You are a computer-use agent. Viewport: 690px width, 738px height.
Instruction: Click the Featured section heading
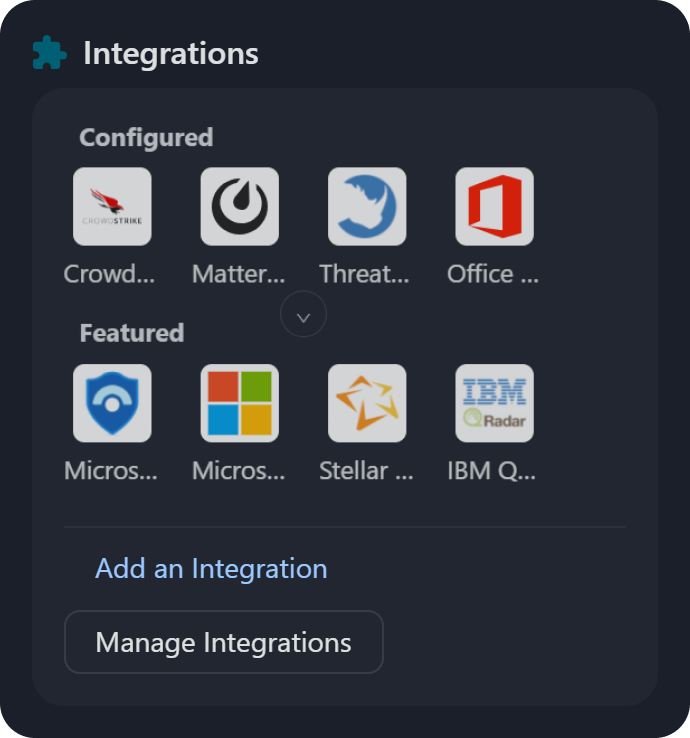[132, 333]
